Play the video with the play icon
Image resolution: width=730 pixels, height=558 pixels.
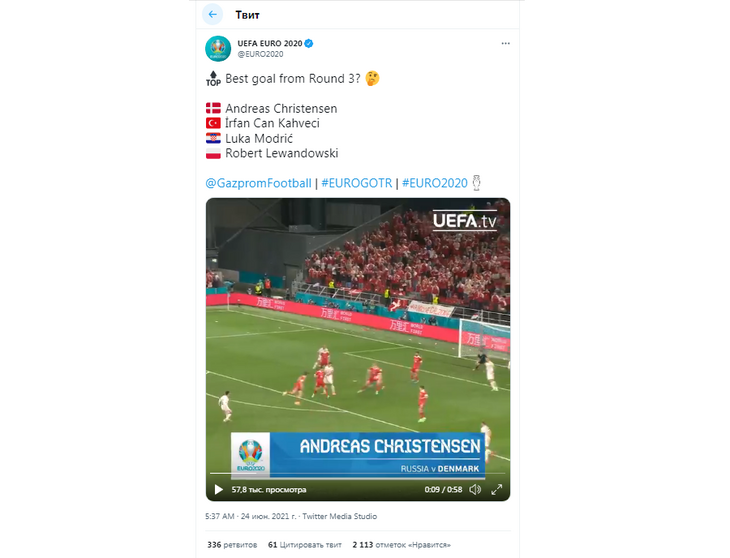218,490
